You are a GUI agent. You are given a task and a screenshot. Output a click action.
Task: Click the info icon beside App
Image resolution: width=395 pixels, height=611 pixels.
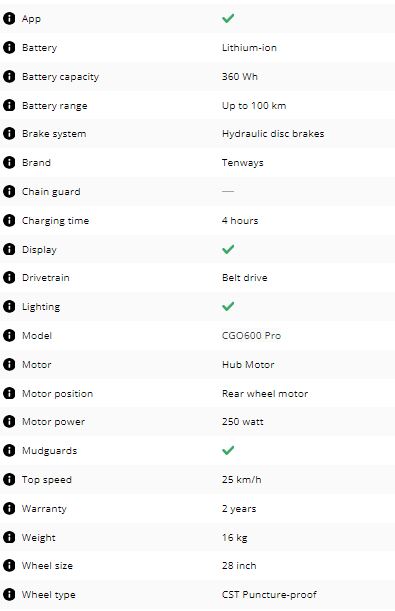click(9, 18)
